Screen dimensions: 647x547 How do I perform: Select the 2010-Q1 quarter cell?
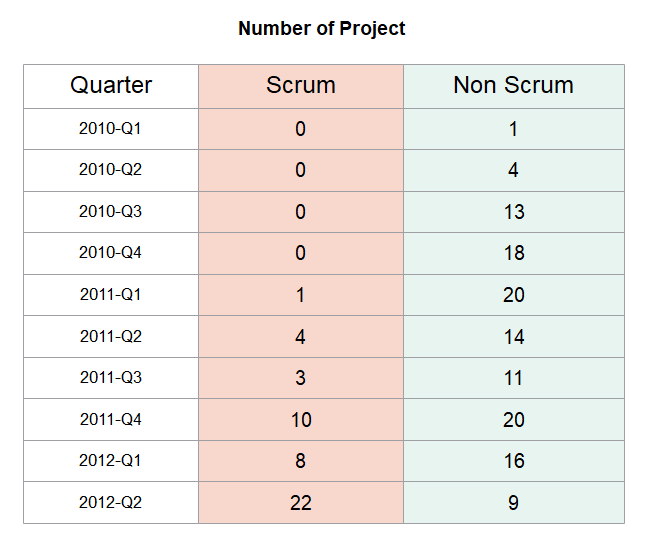pyautogui.click(x=111, y=129)
